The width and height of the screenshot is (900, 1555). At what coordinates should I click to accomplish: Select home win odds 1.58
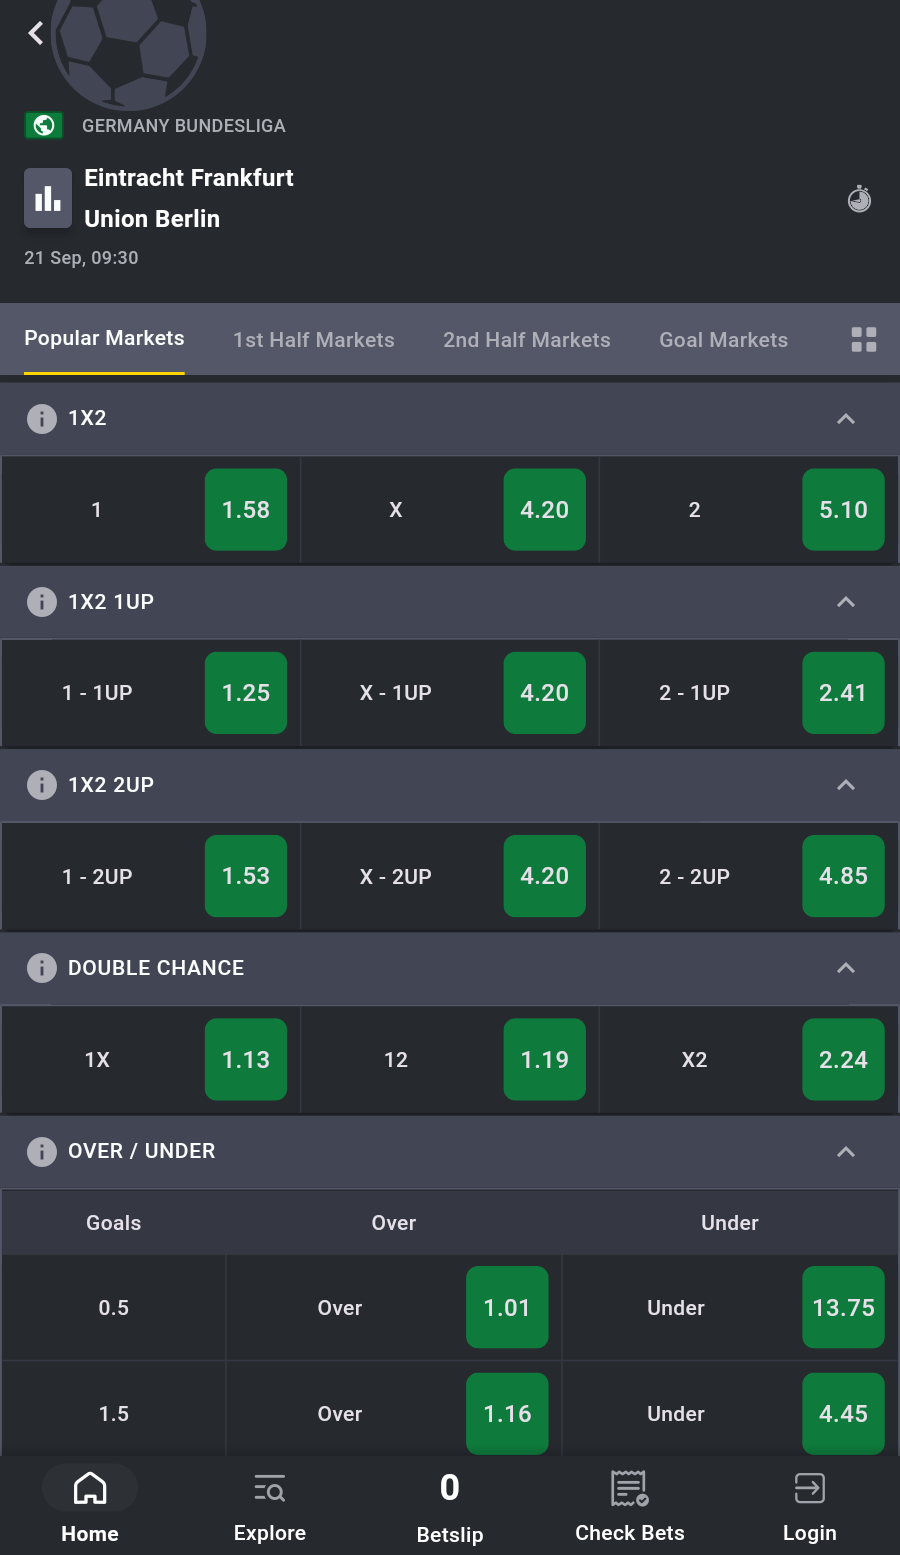246,510
